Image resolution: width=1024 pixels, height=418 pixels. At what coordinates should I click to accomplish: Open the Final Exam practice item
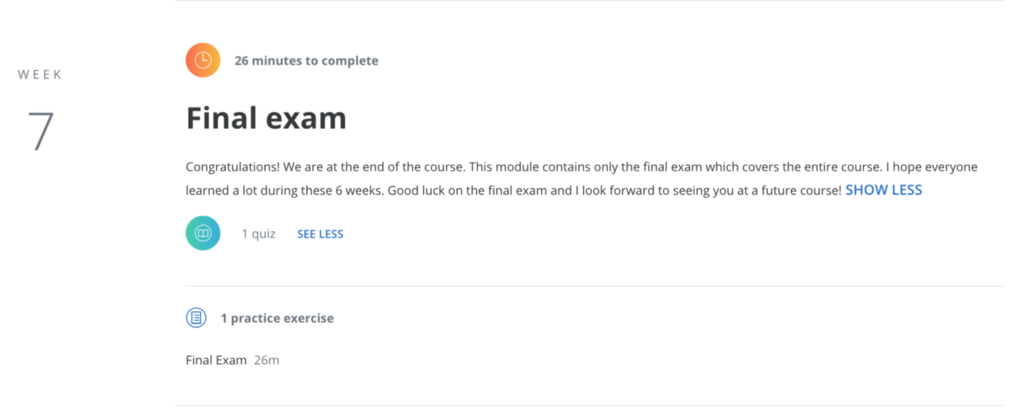point(216,360)
